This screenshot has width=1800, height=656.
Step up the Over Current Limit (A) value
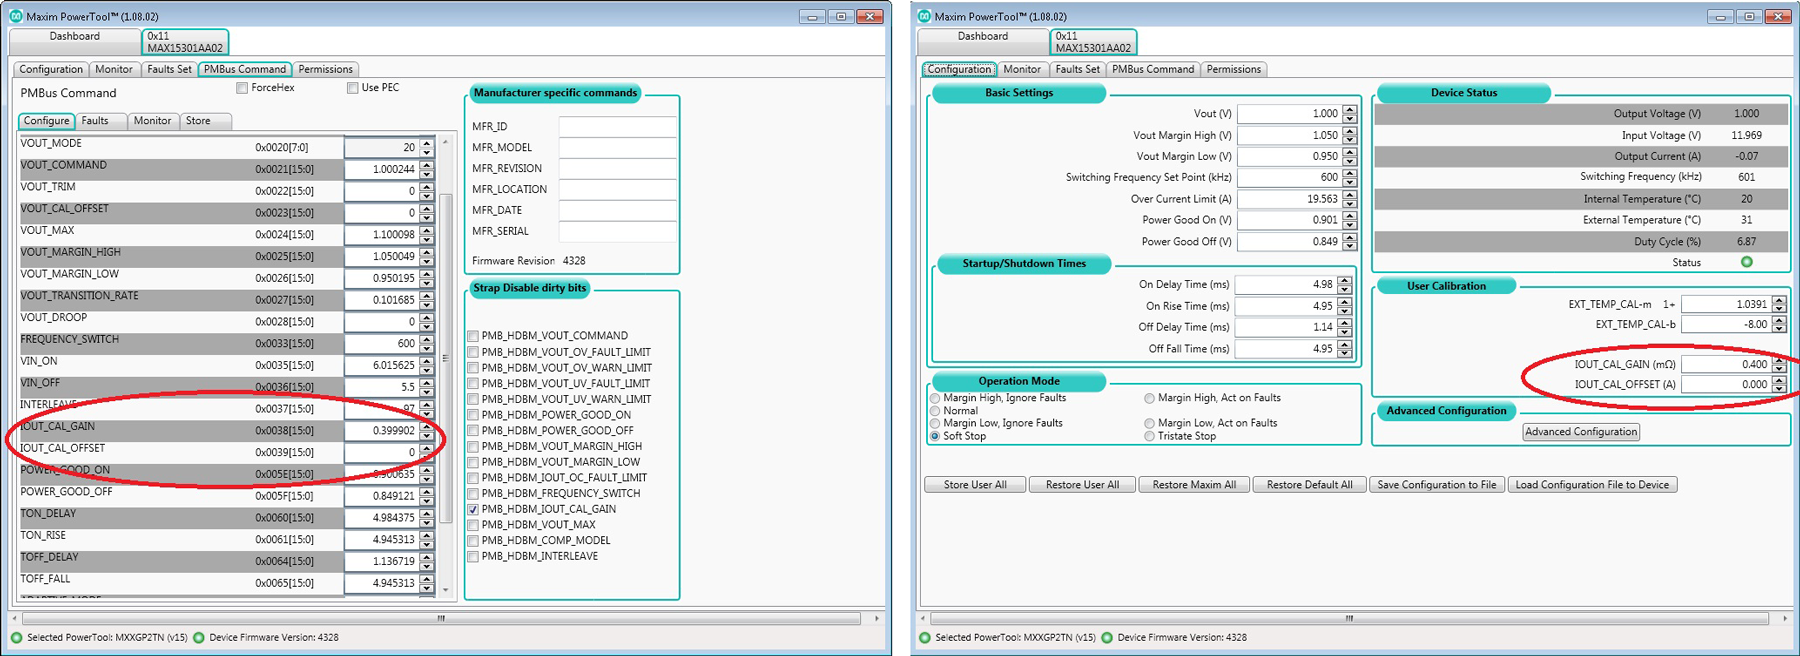(x=1350, y=194)
